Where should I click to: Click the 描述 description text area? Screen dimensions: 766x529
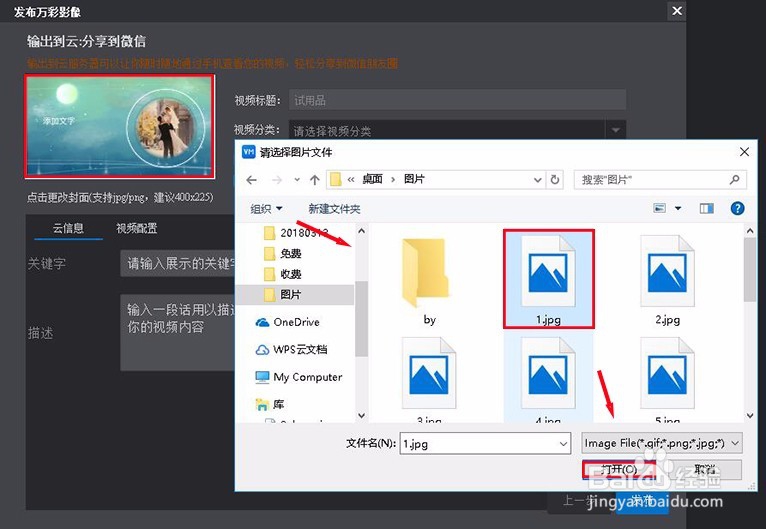pos(178,332)
